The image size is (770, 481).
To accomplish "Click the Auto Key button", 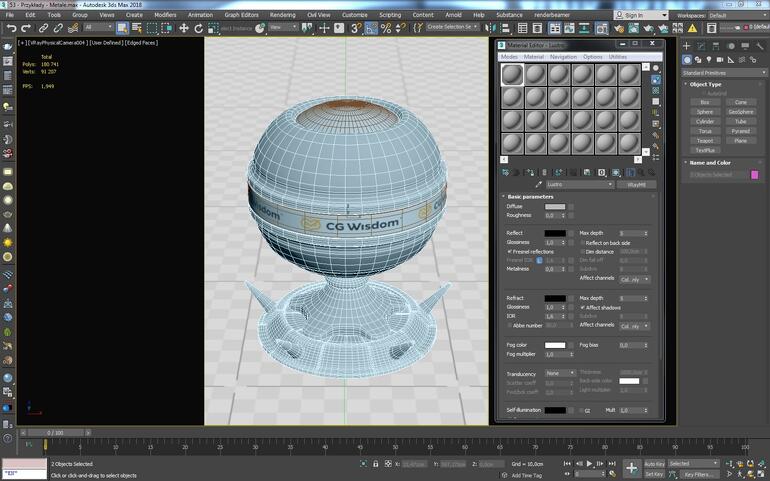I will 654,464.
